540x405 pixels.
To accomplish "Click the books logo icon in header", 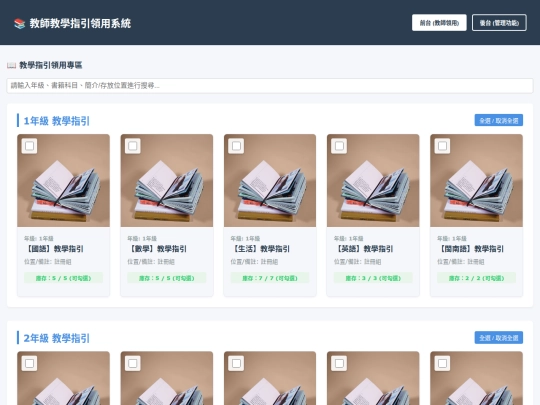I will click(x=20, y=23).
